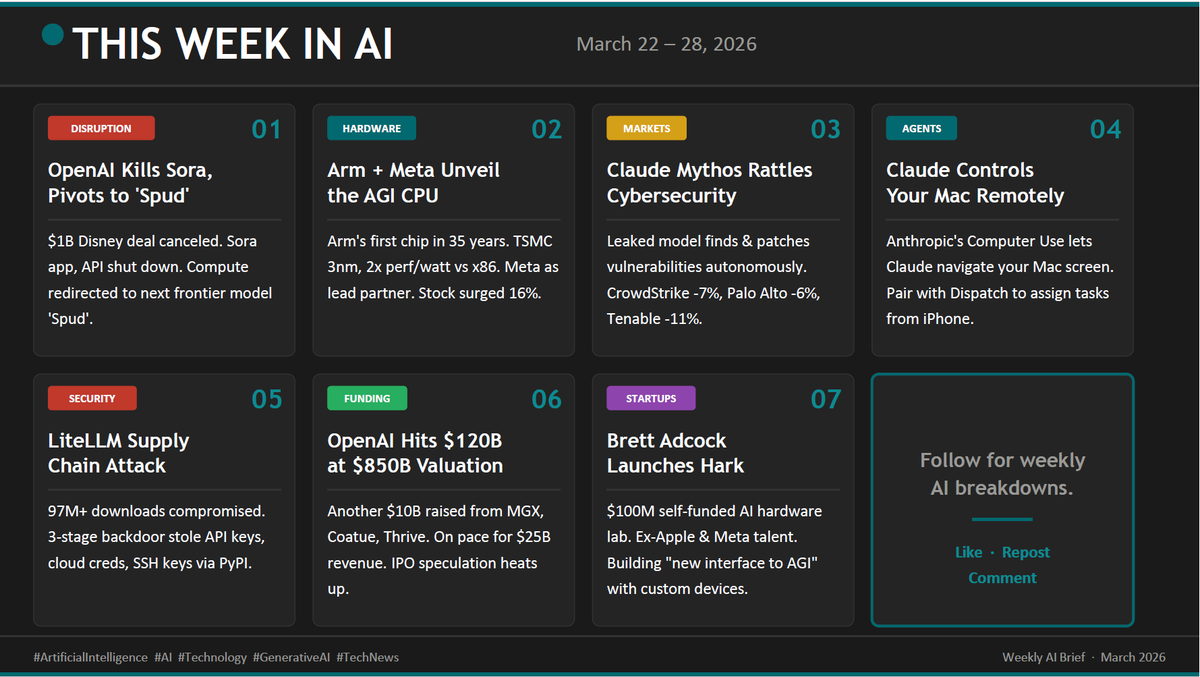Click the headline Claude Controls Your Mac Remotely
1200x677 pixels.
pyautogui.click(x=975, y=183)
